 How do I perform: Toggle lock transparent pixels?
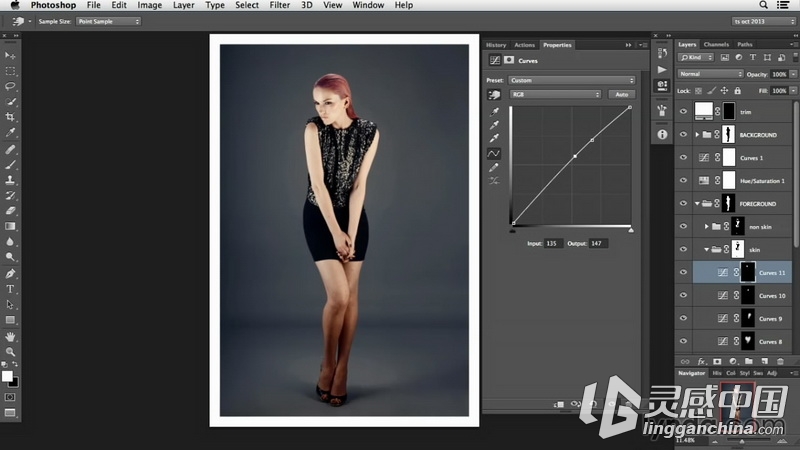coord(698,91)
